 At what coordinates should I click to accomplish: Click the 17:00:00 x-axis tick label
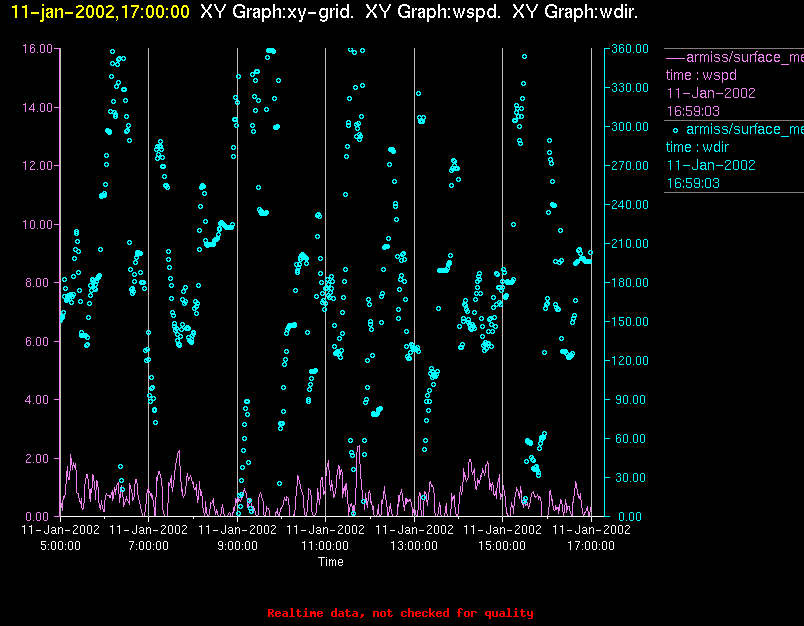point(590,546)
